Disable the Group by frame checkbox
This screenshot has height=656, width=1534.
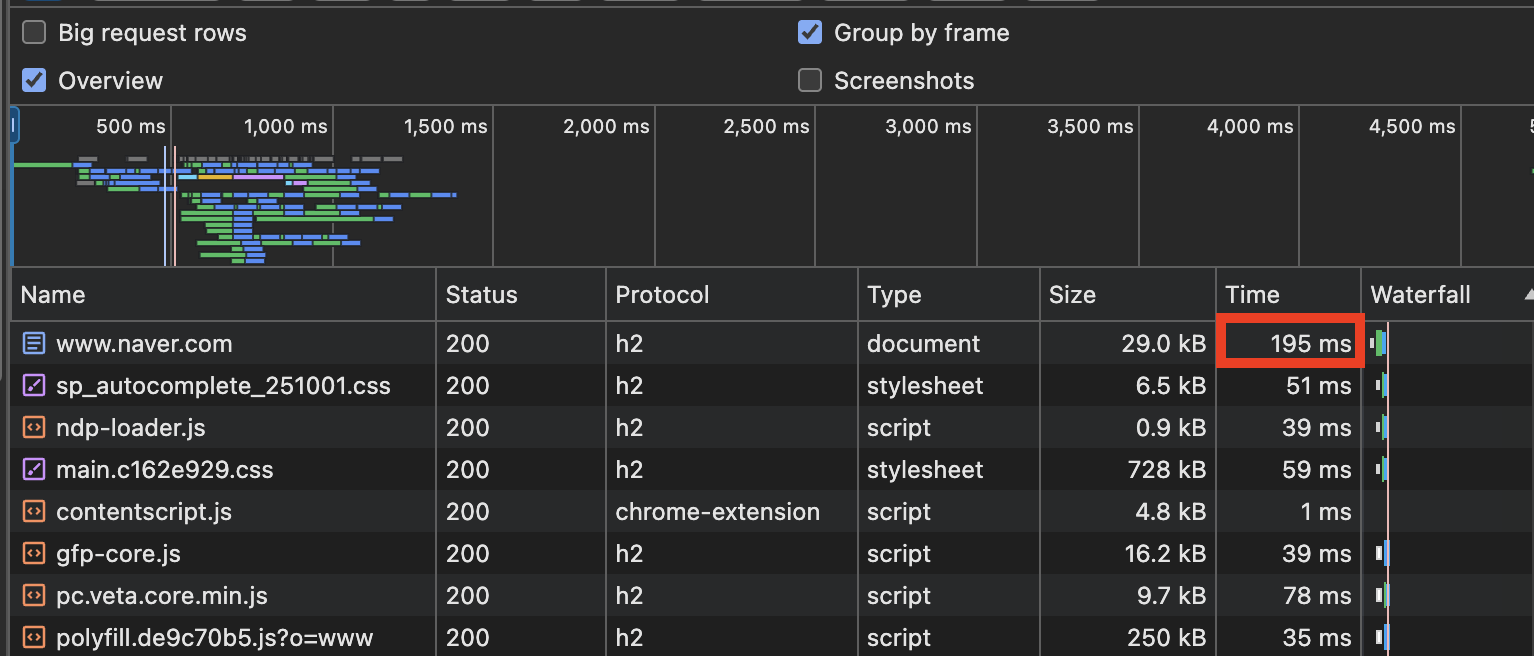coord(810,33)
